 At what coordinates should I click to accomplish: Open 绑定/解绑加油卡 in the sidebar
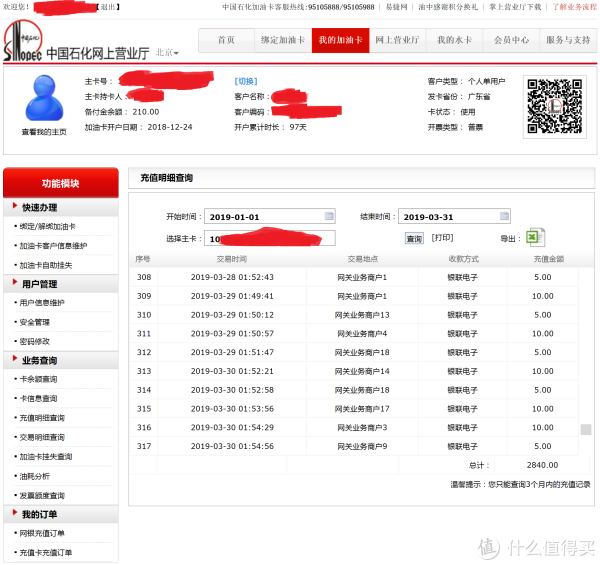click(47, 226)
